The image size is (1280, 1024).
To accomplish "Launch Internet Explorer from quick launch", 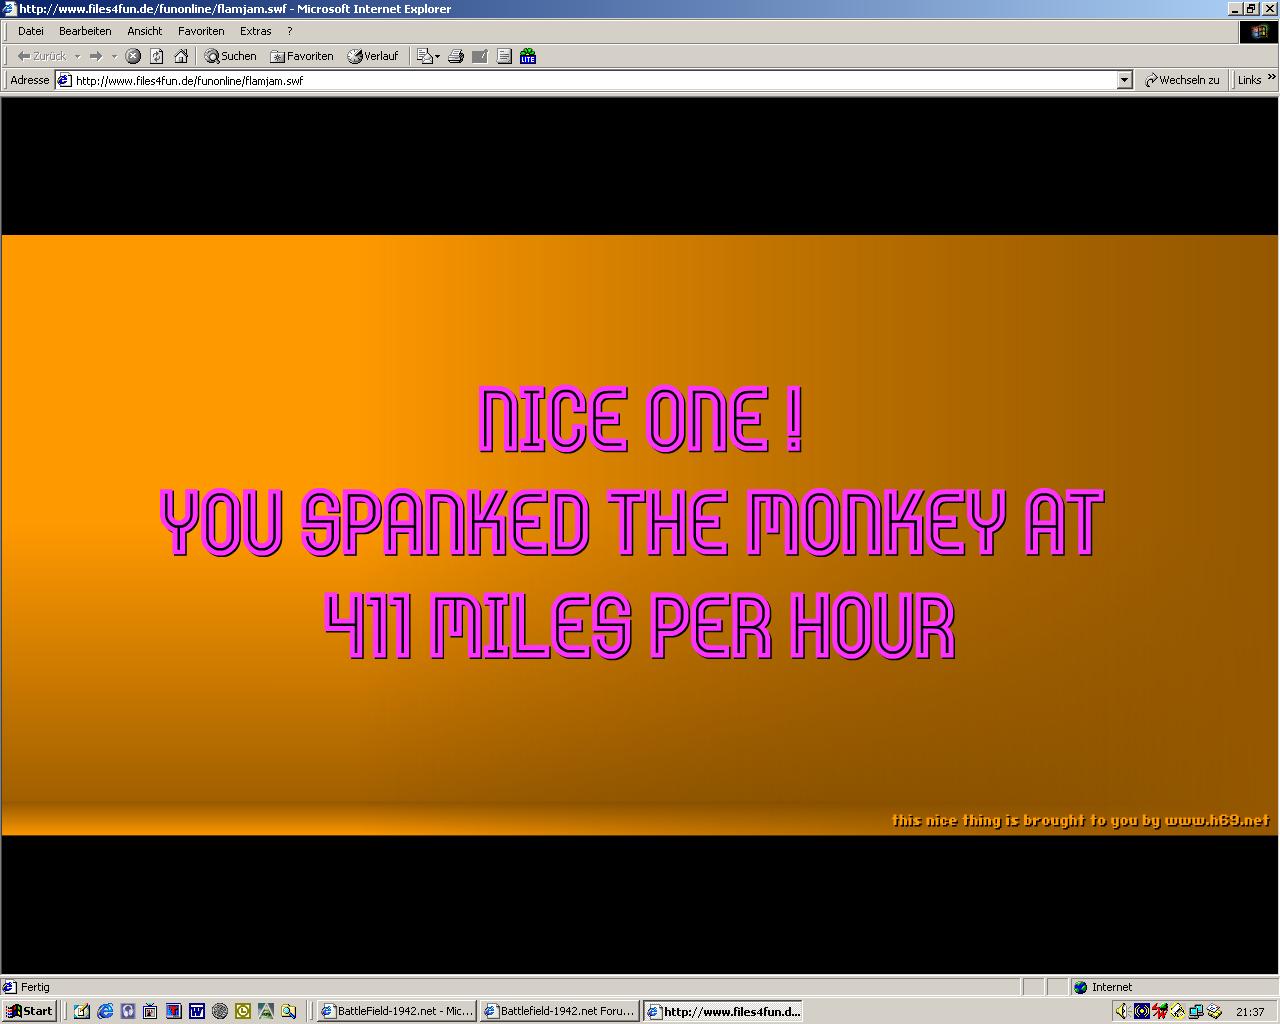I will (105, 1011).
